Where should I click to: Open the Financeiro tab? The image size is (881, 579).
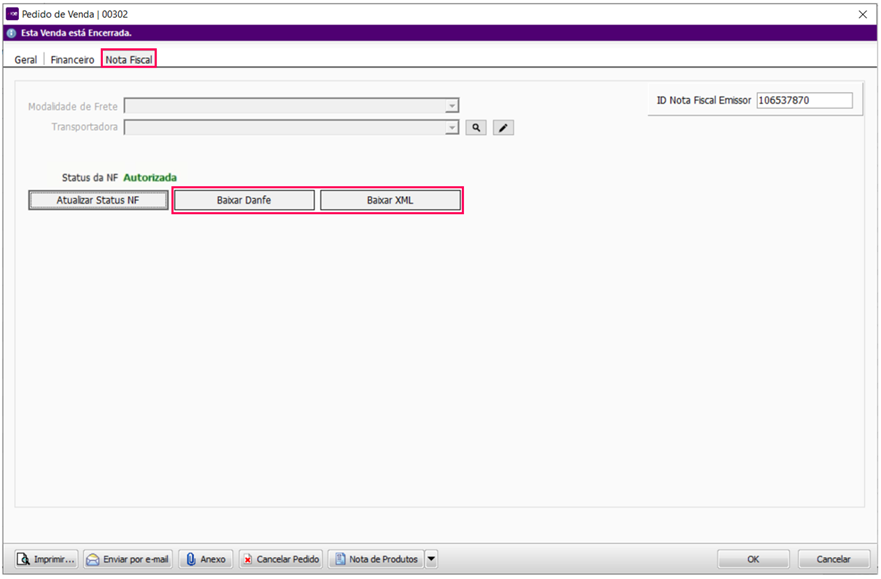click(73, 60)
